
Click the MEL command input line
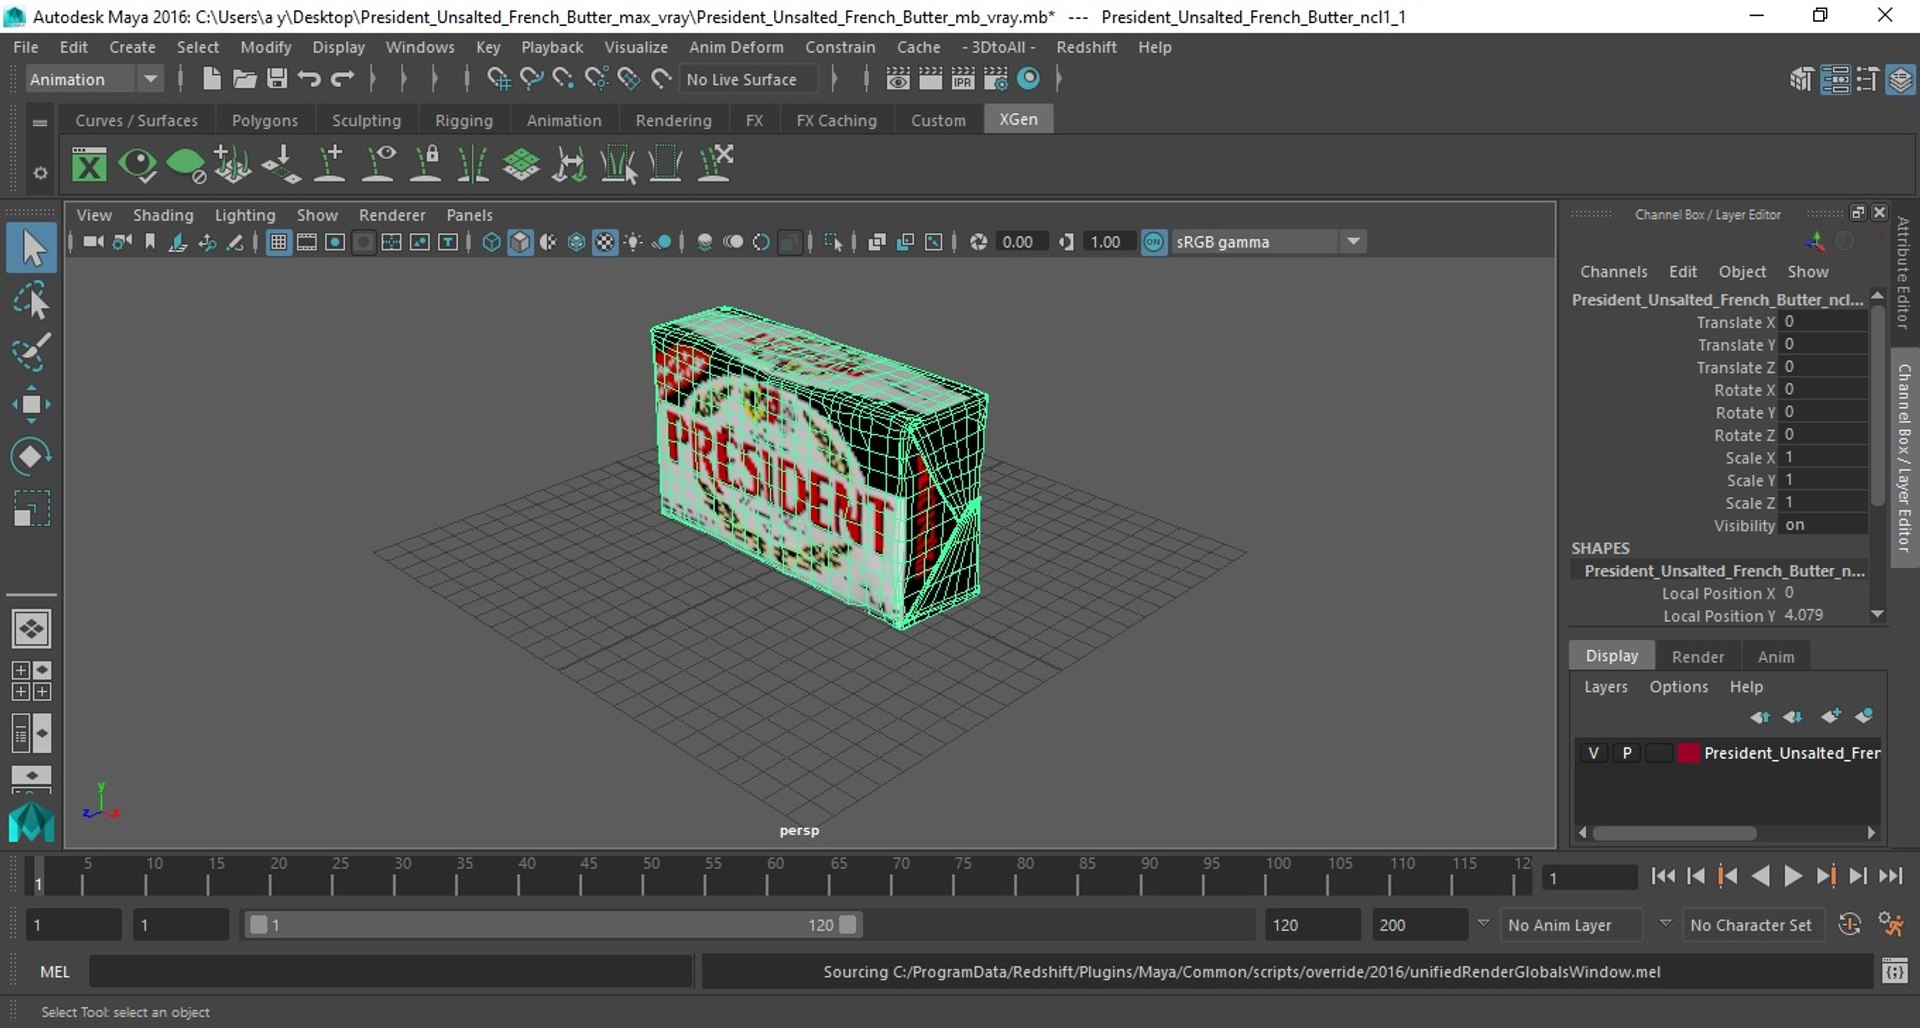point(391,971)
